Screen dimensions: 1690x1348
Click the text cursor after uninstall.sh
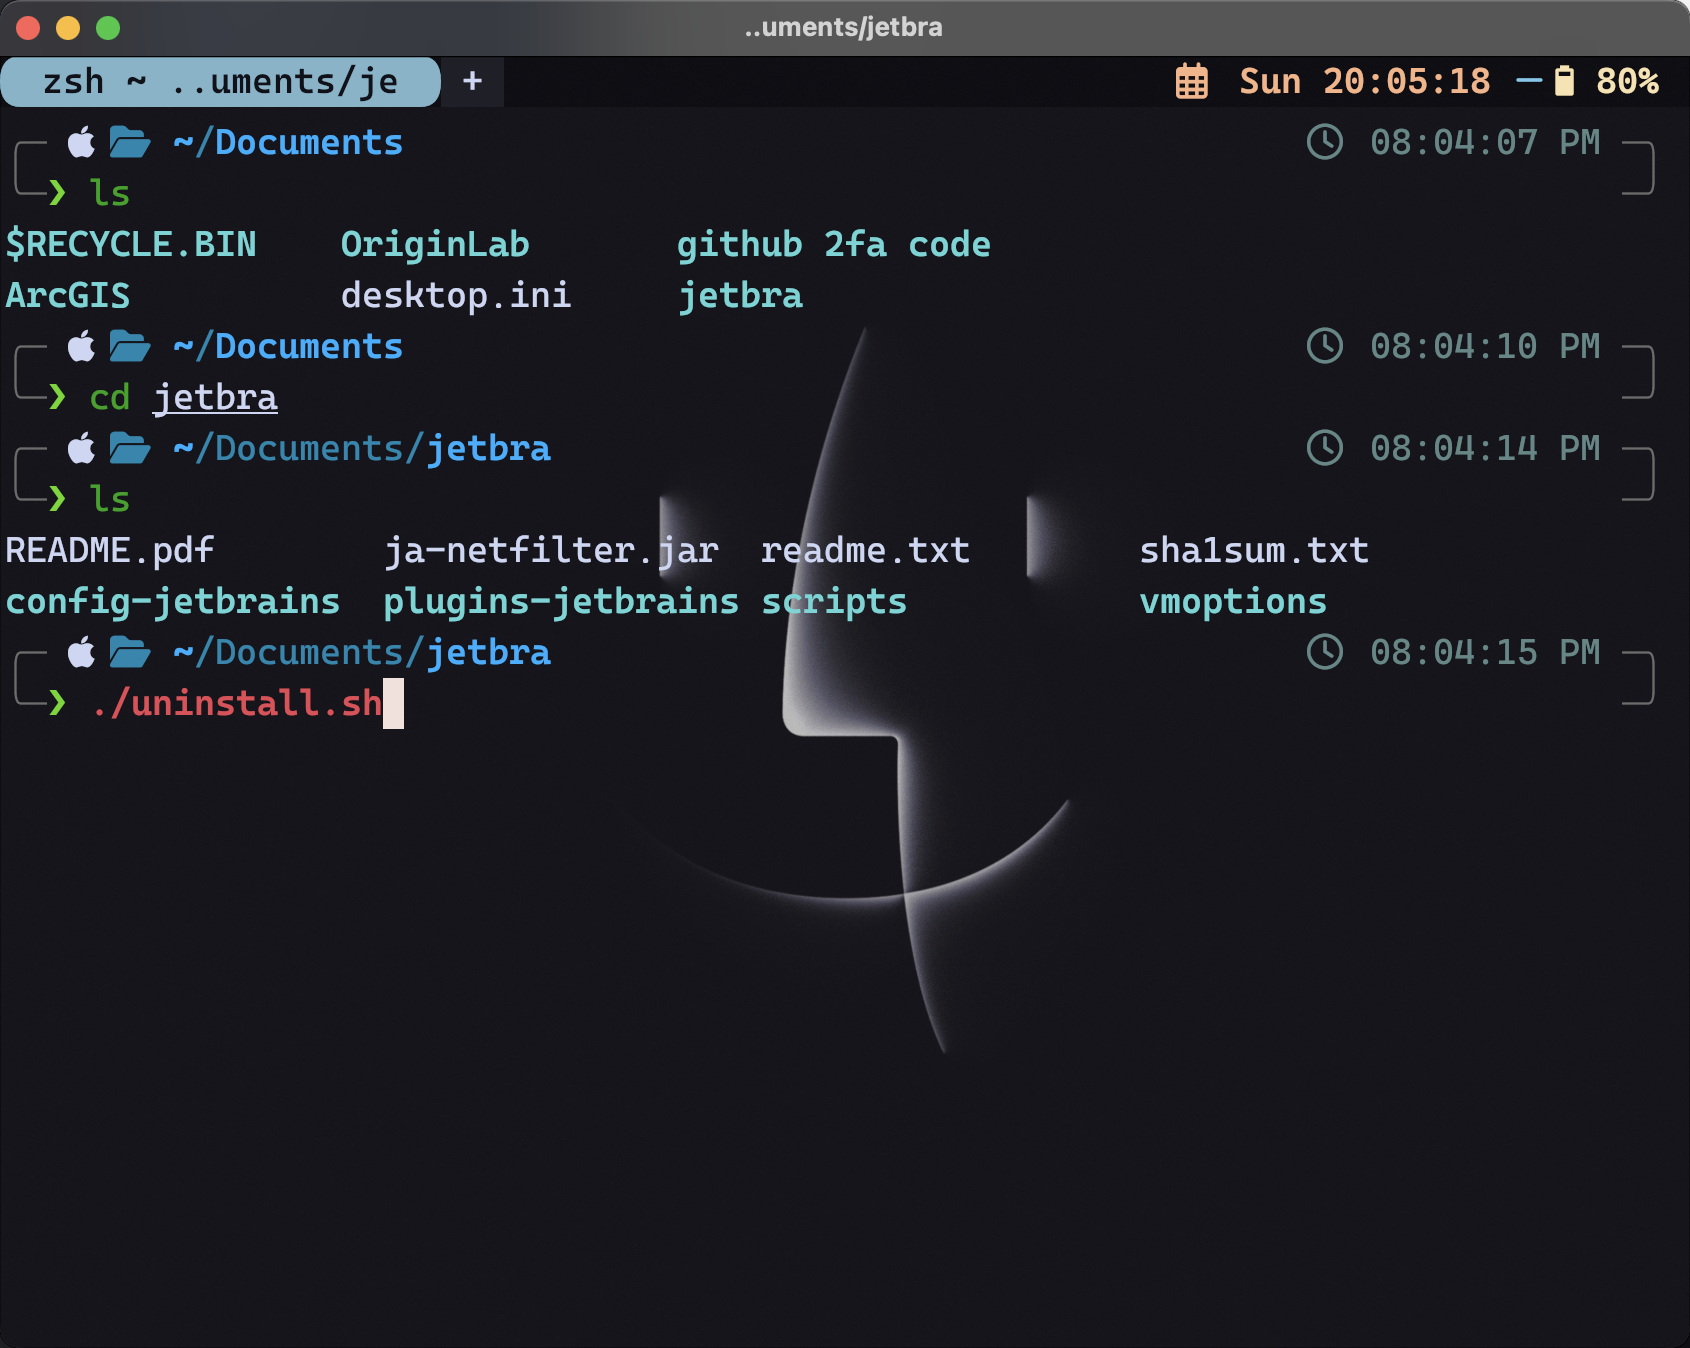click(393, 703)
